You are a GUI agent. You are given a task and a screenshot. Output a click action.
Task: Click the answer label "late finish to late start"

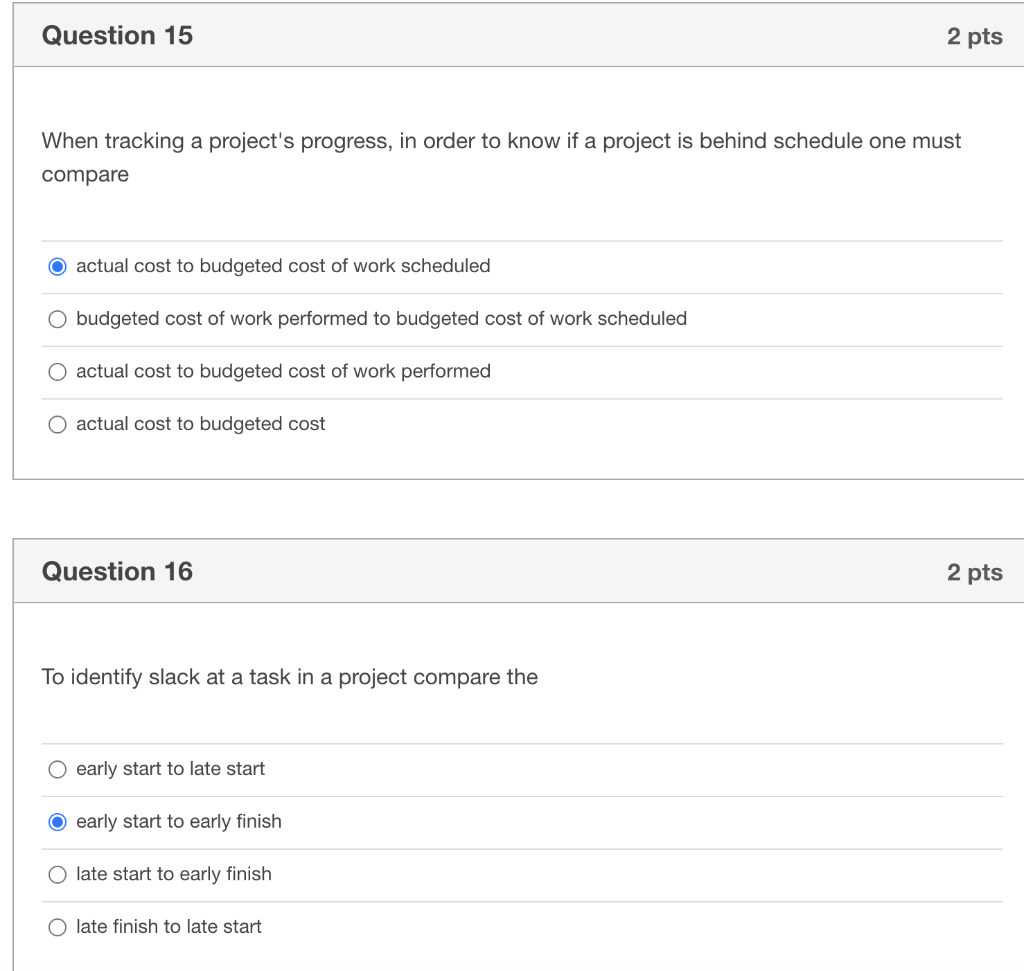pyautogui.click(x=169, y=927)
